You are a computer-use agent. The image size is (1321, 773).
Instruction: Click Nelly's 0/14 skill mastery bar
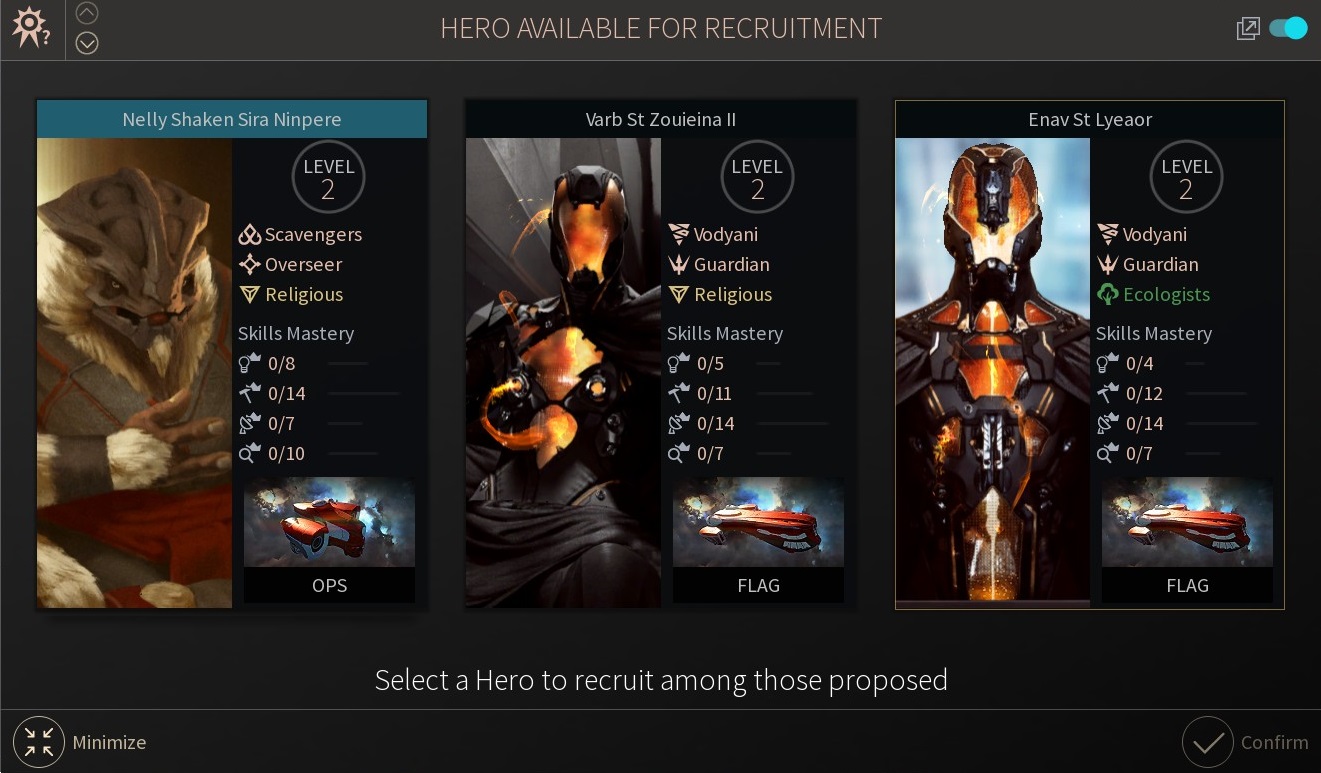click(362, 394)
